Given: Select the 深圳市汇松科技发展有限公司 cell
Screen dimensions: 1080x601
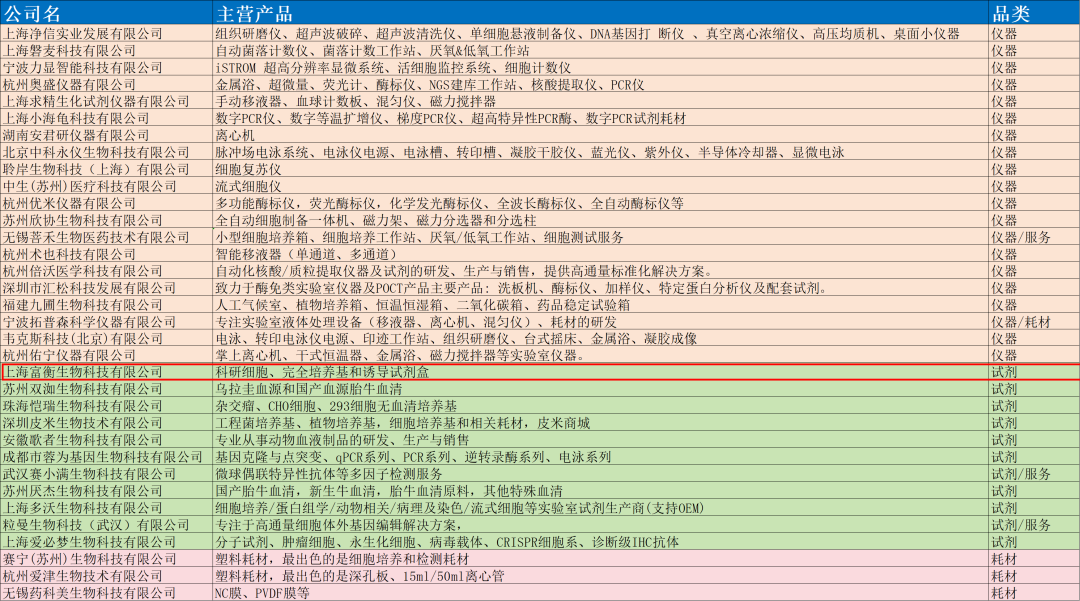Looking at the screenshot, I should point(106,288).
